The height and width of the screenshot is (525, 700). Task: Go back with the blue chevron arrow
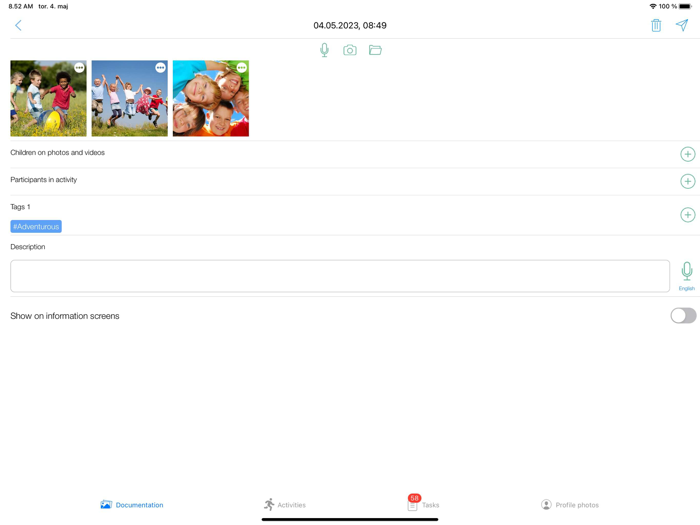18,25
